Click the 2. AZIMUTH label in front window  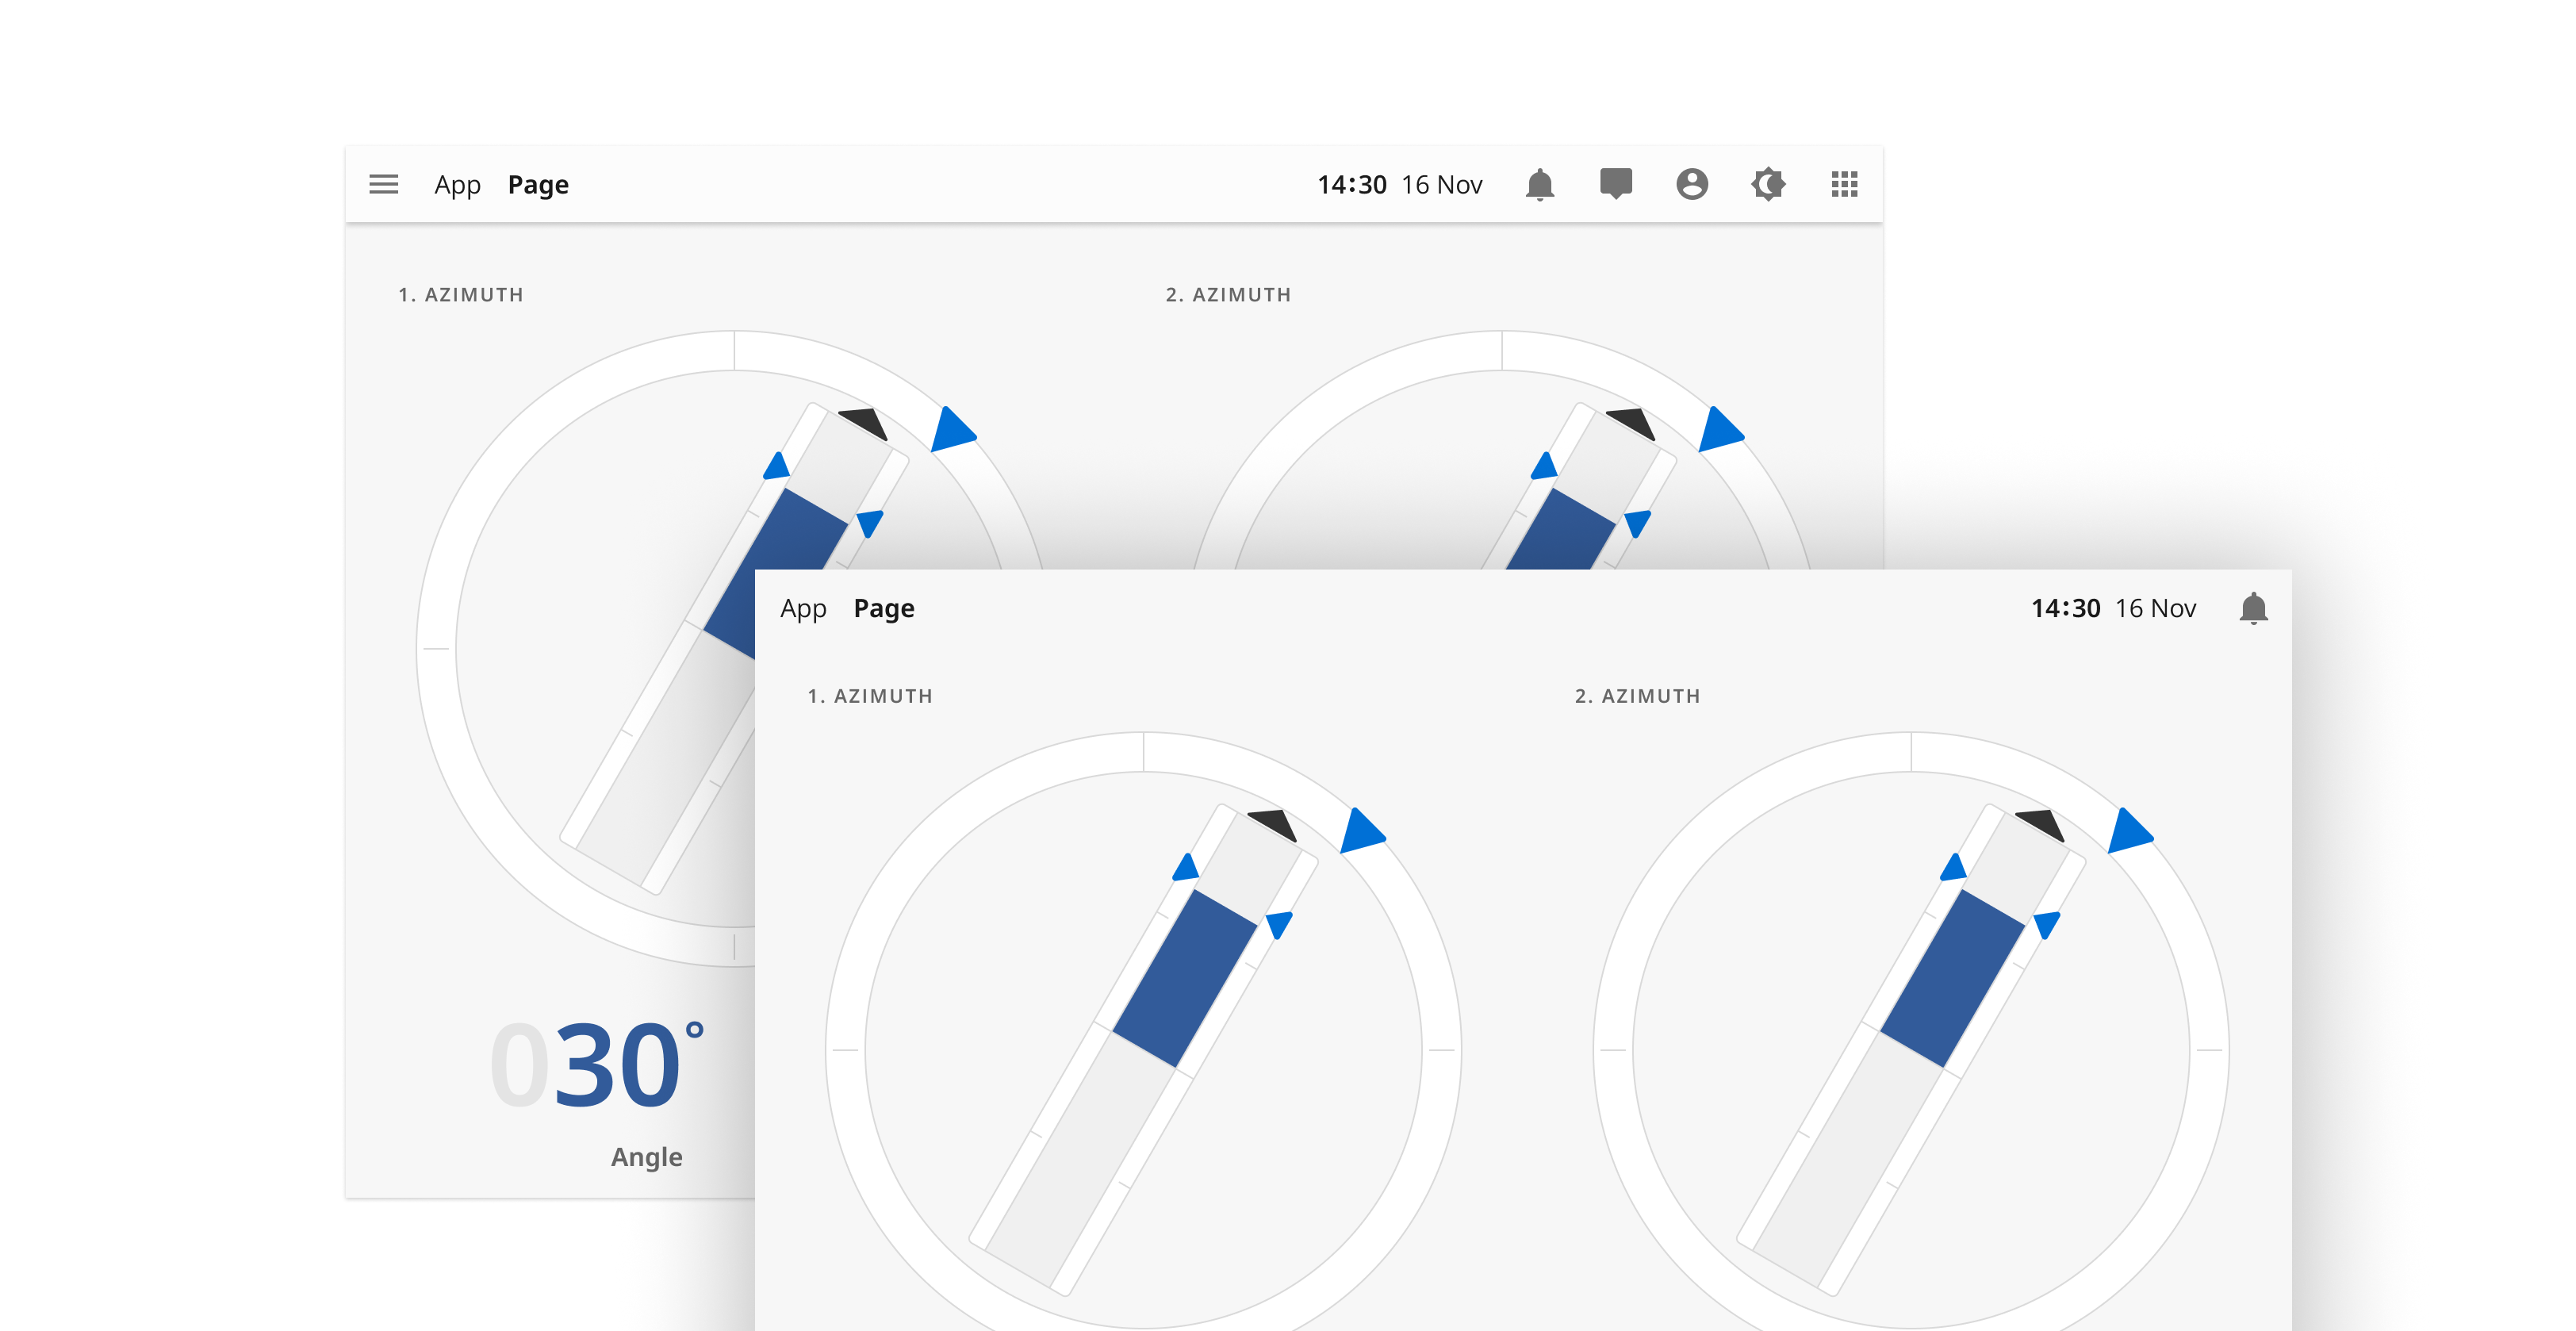coord(1638,696)
